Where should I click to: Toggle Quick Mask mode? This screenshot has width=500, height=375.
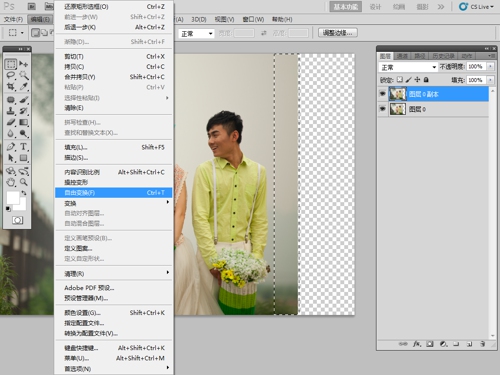[17, 220]
